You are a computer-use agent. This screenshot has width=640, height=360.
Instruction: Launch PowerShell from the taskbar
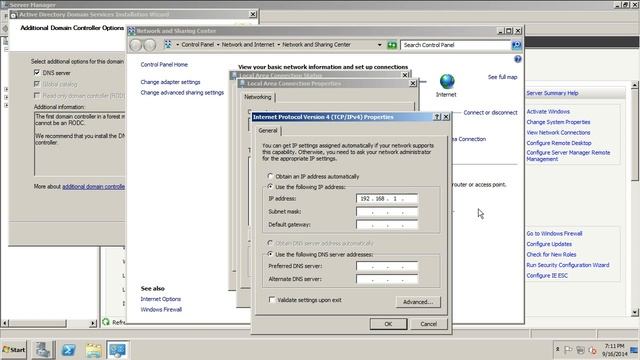68,350
